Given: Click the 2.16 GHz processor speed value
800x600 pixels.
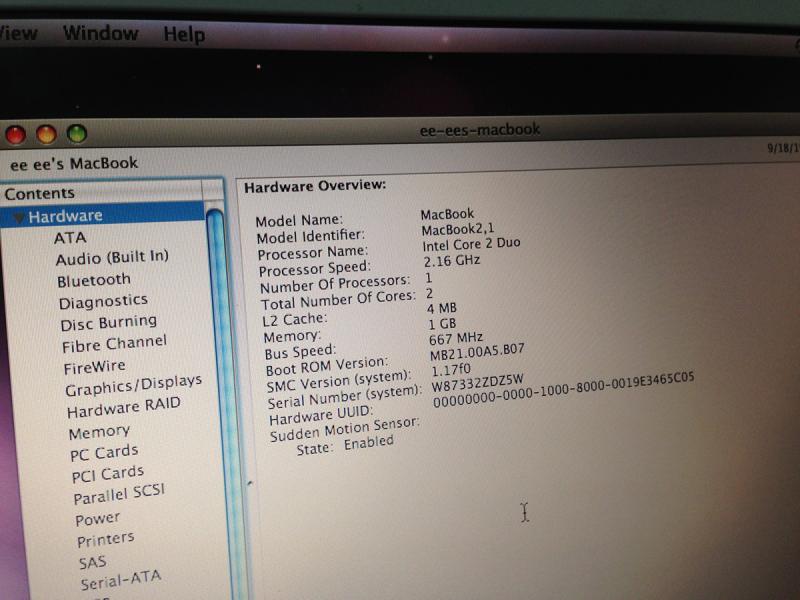Looking at the screenshot, I should tap(452, 261).
